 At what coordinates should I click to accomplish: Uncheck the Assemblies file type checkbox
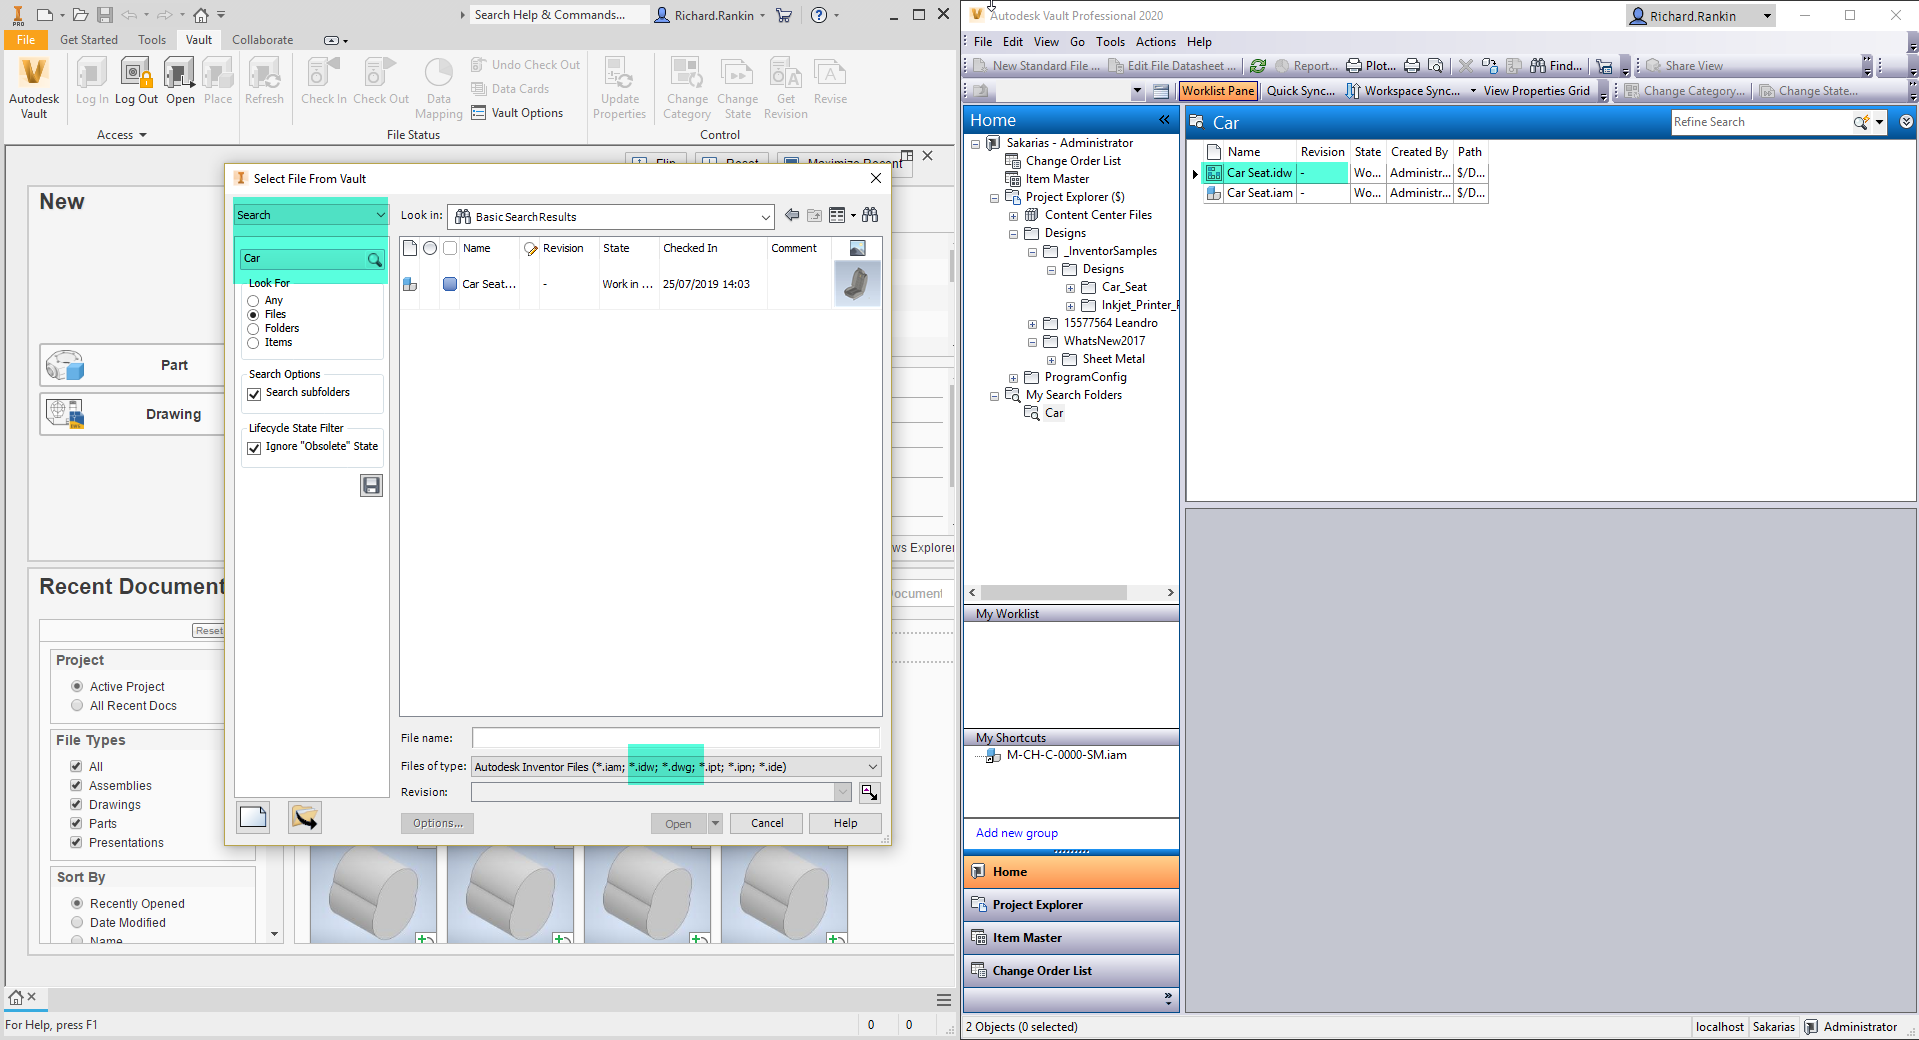[76, 785]
